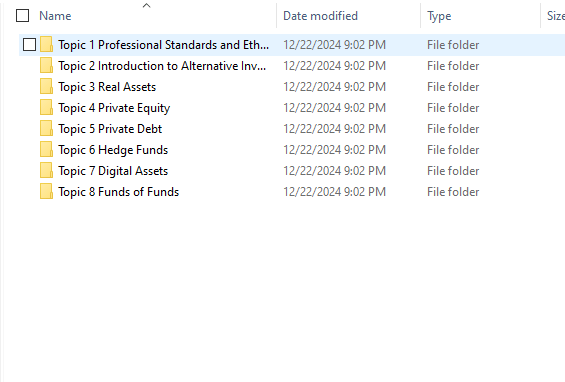Select the Topic 7 Digital Assets folder icon
The width and height of the screenshot is (565, 382).
click(x=46, y=170)
